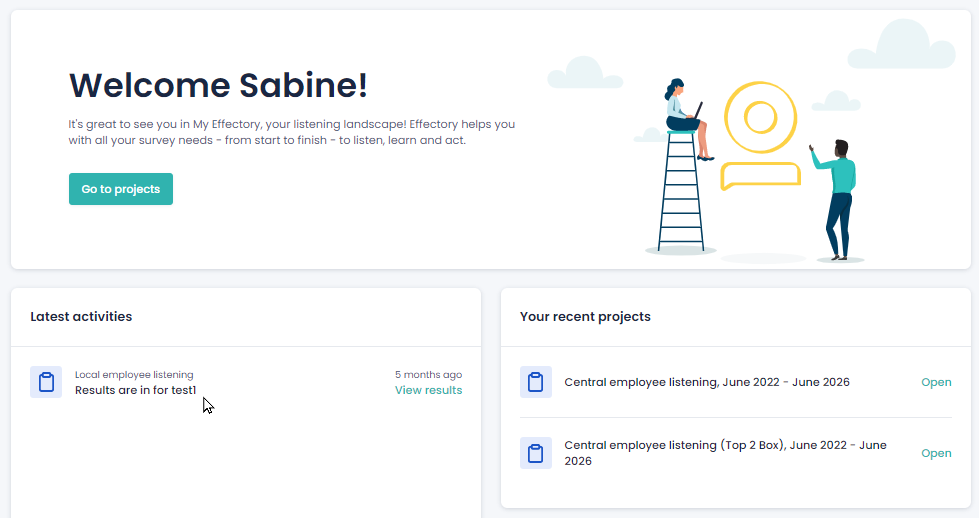Open the Top 2 Box project
The image size is (979, 518).
[x=936, y=453]
